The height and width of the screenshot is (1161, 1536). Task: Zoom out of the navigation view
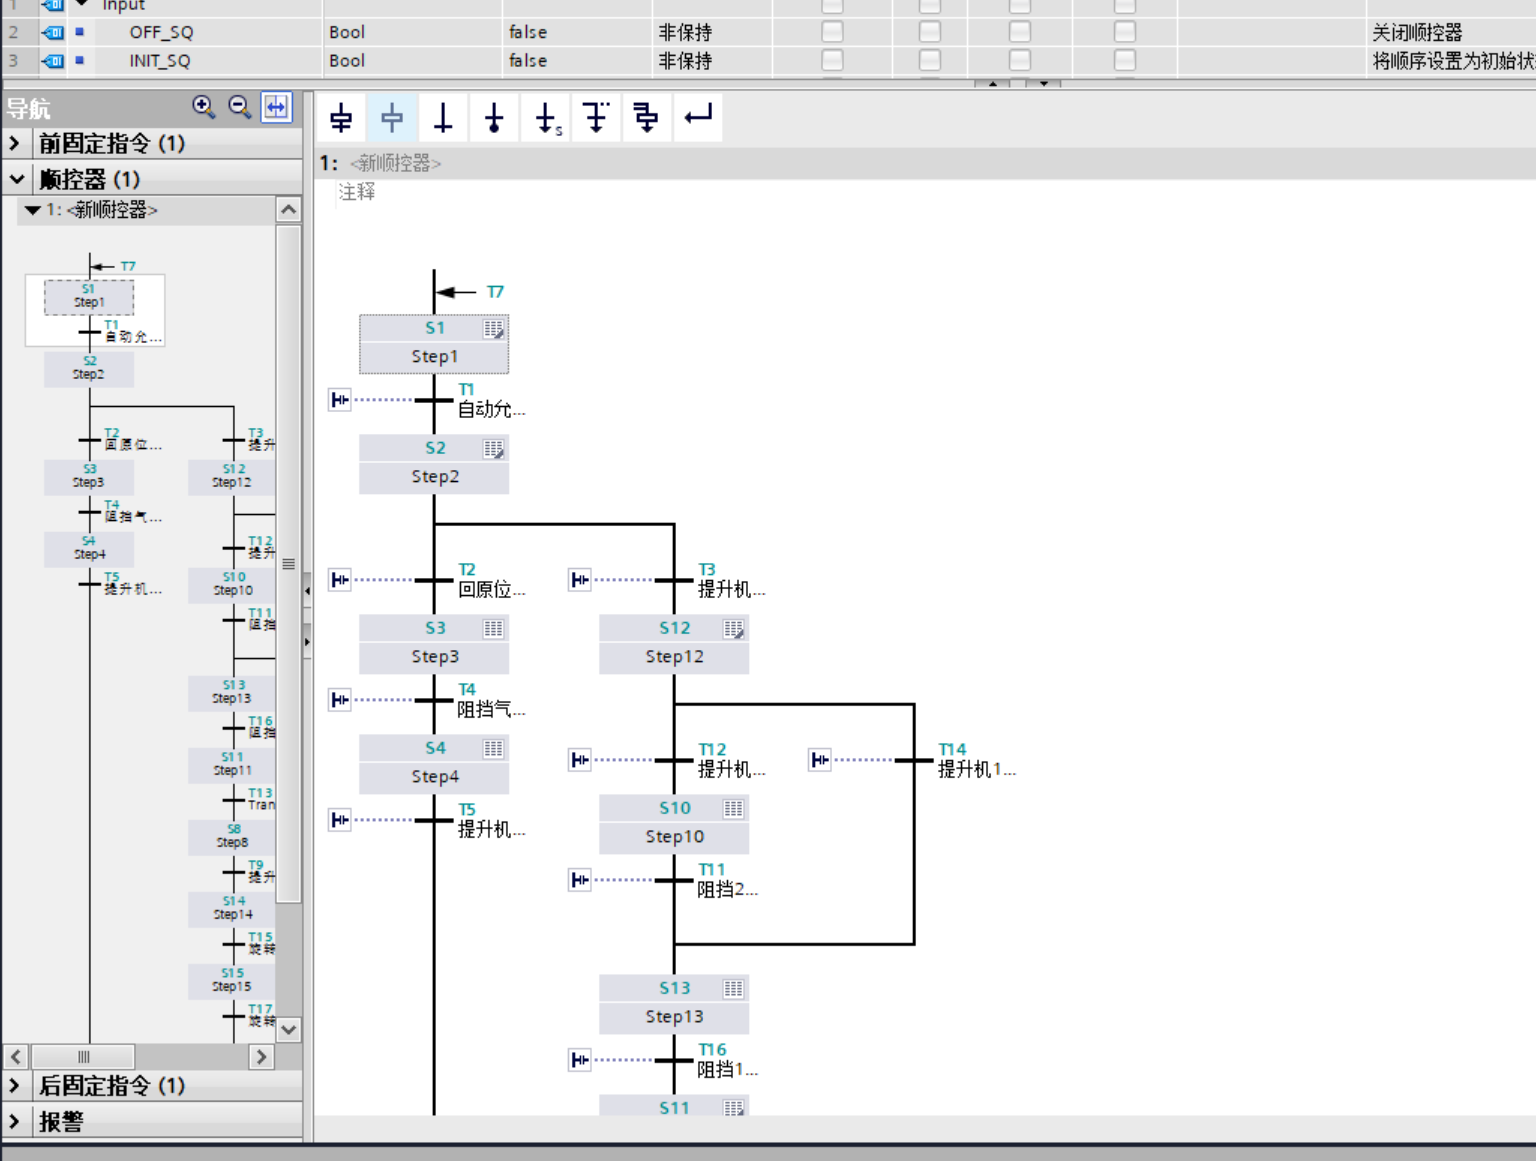(240, 107)
